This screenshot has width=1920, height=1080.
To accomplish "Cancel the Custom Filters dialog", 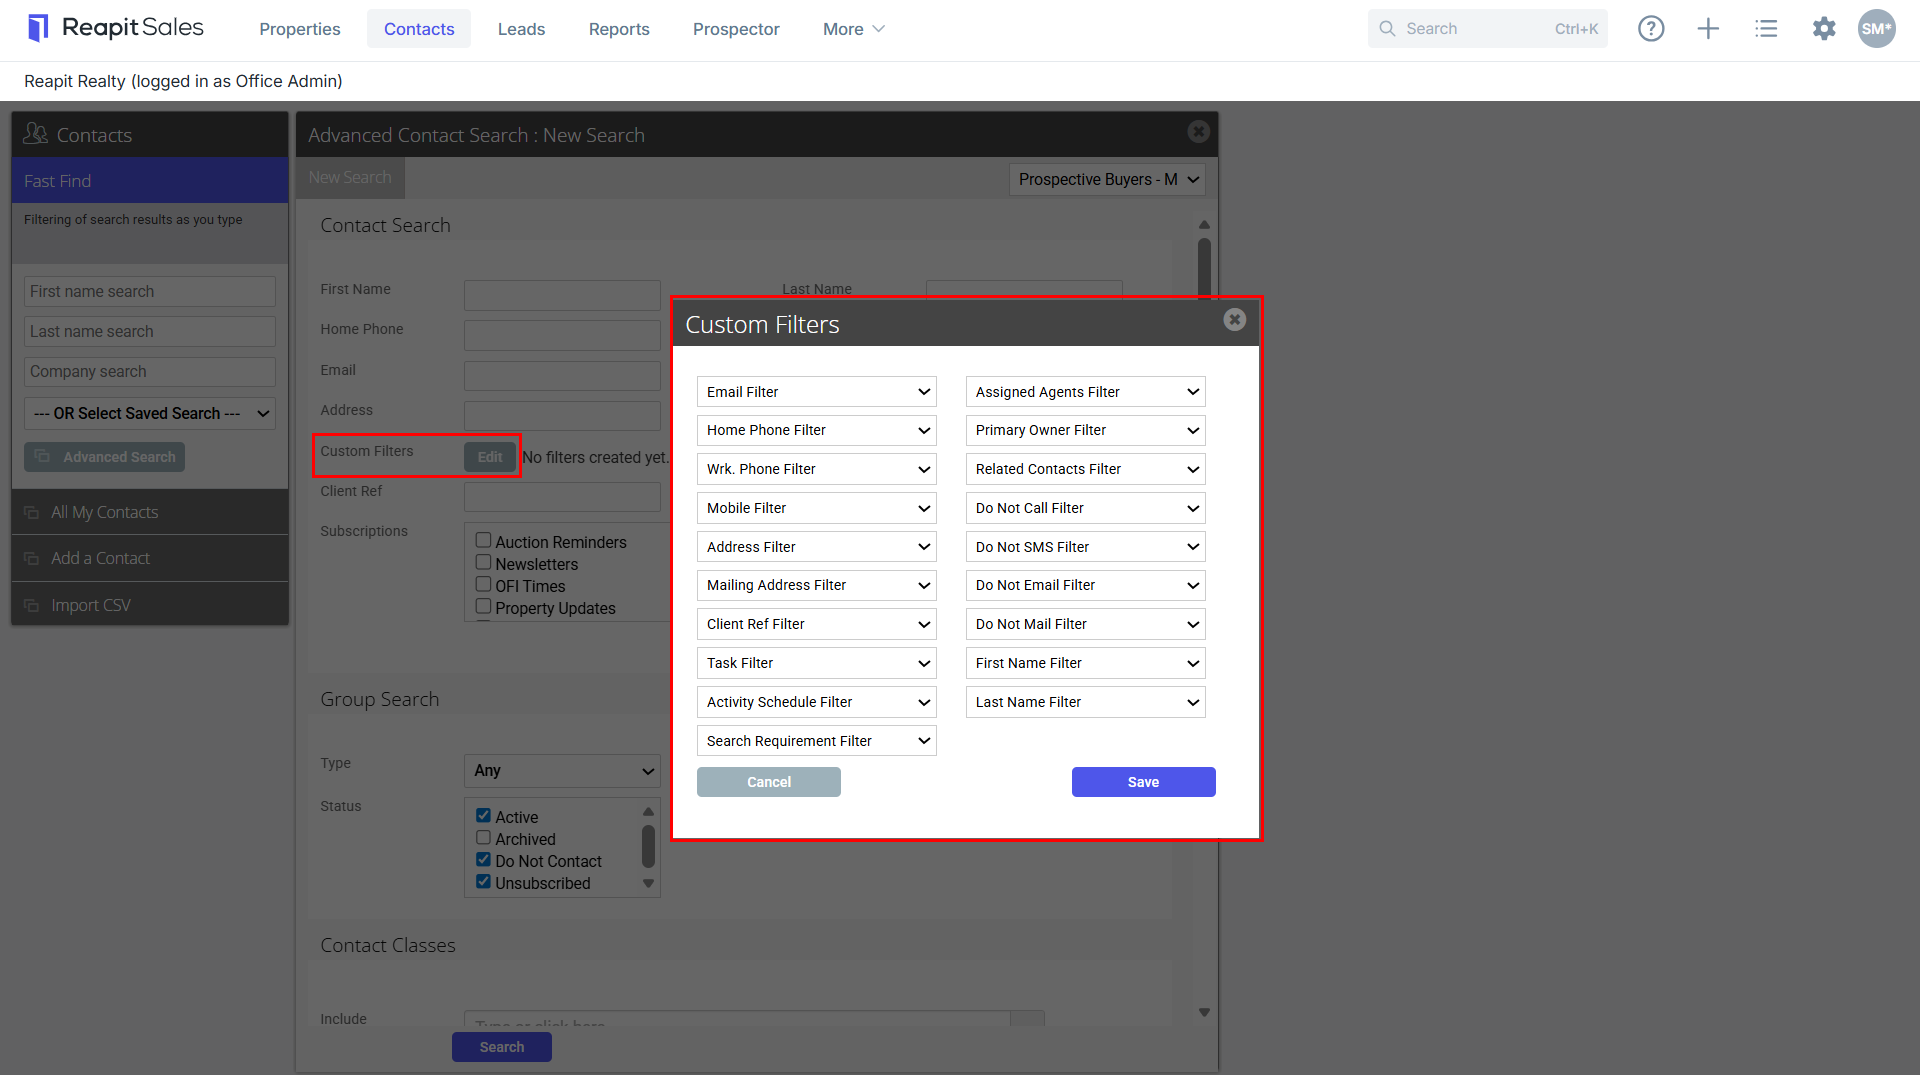I will tap(768, 782).
